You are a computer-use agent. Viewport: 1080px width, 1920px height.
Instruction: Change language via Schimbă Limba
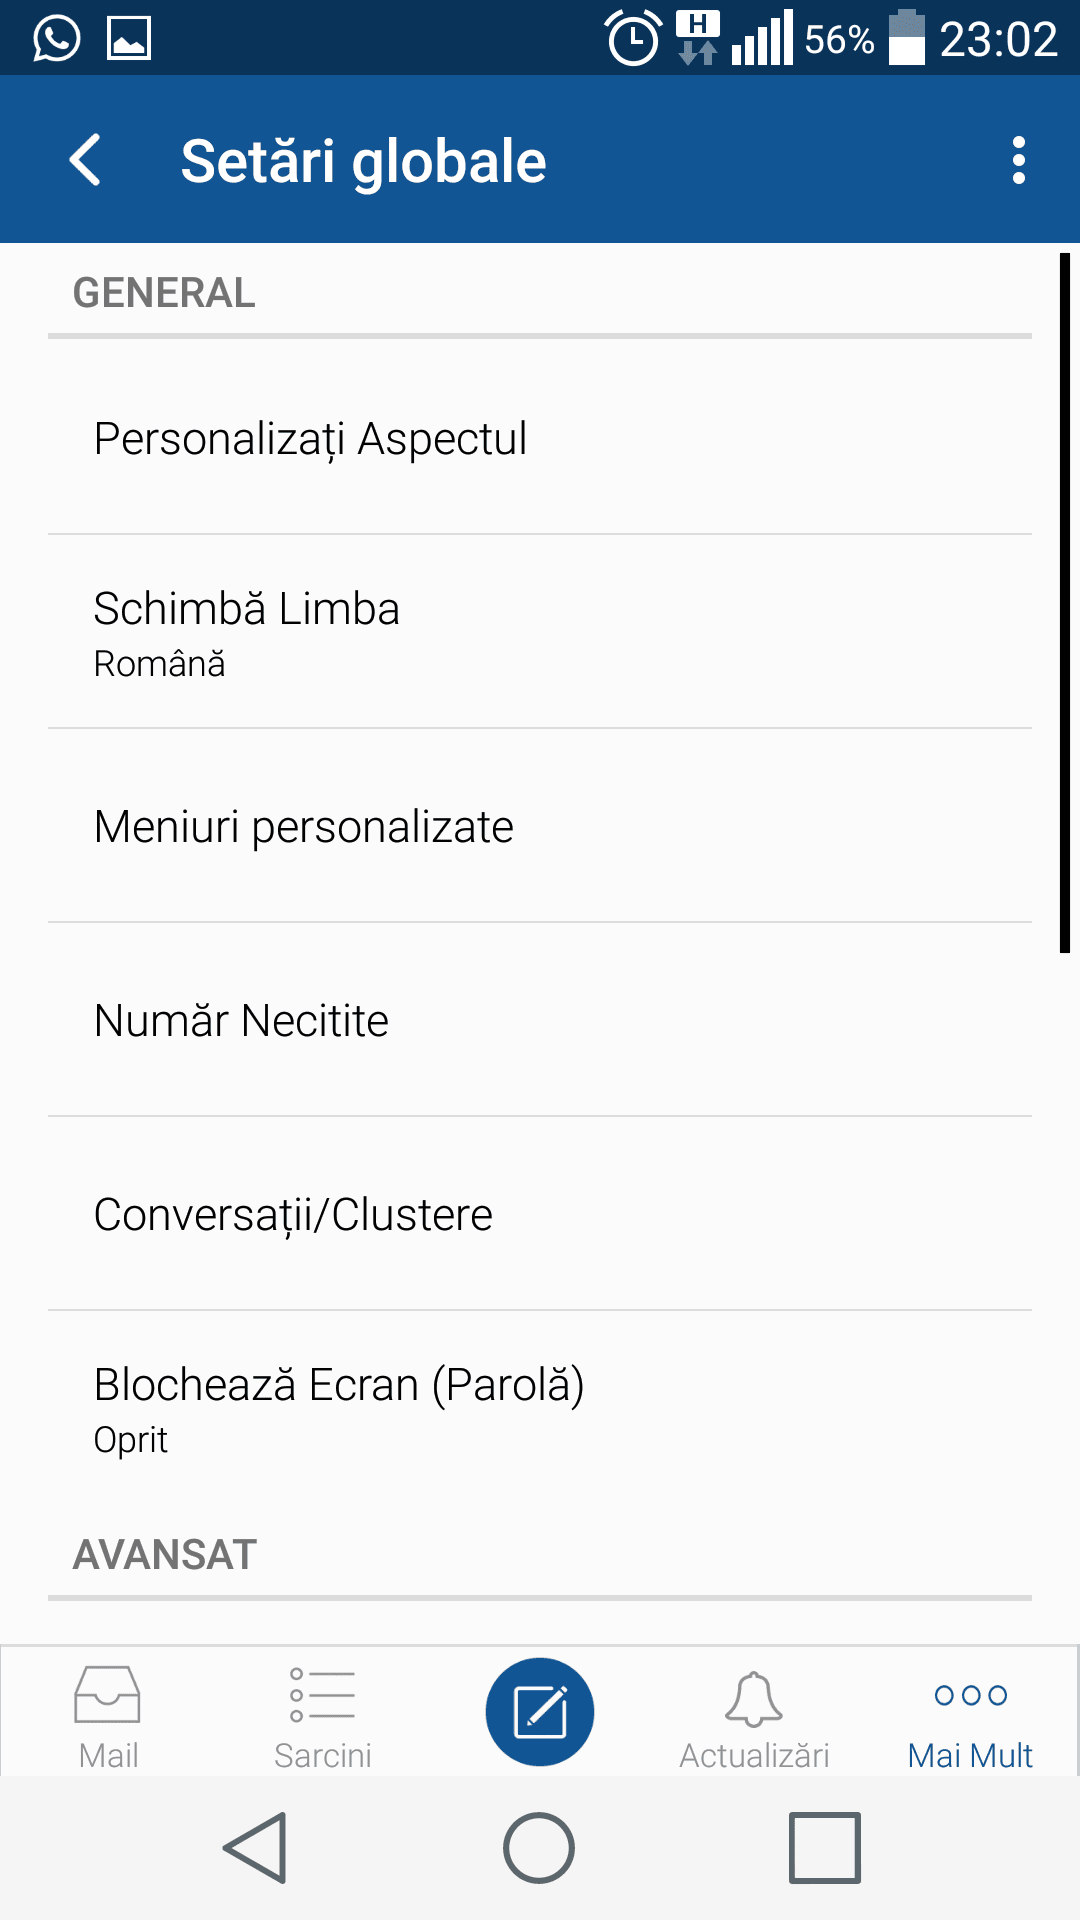point(540,632)
